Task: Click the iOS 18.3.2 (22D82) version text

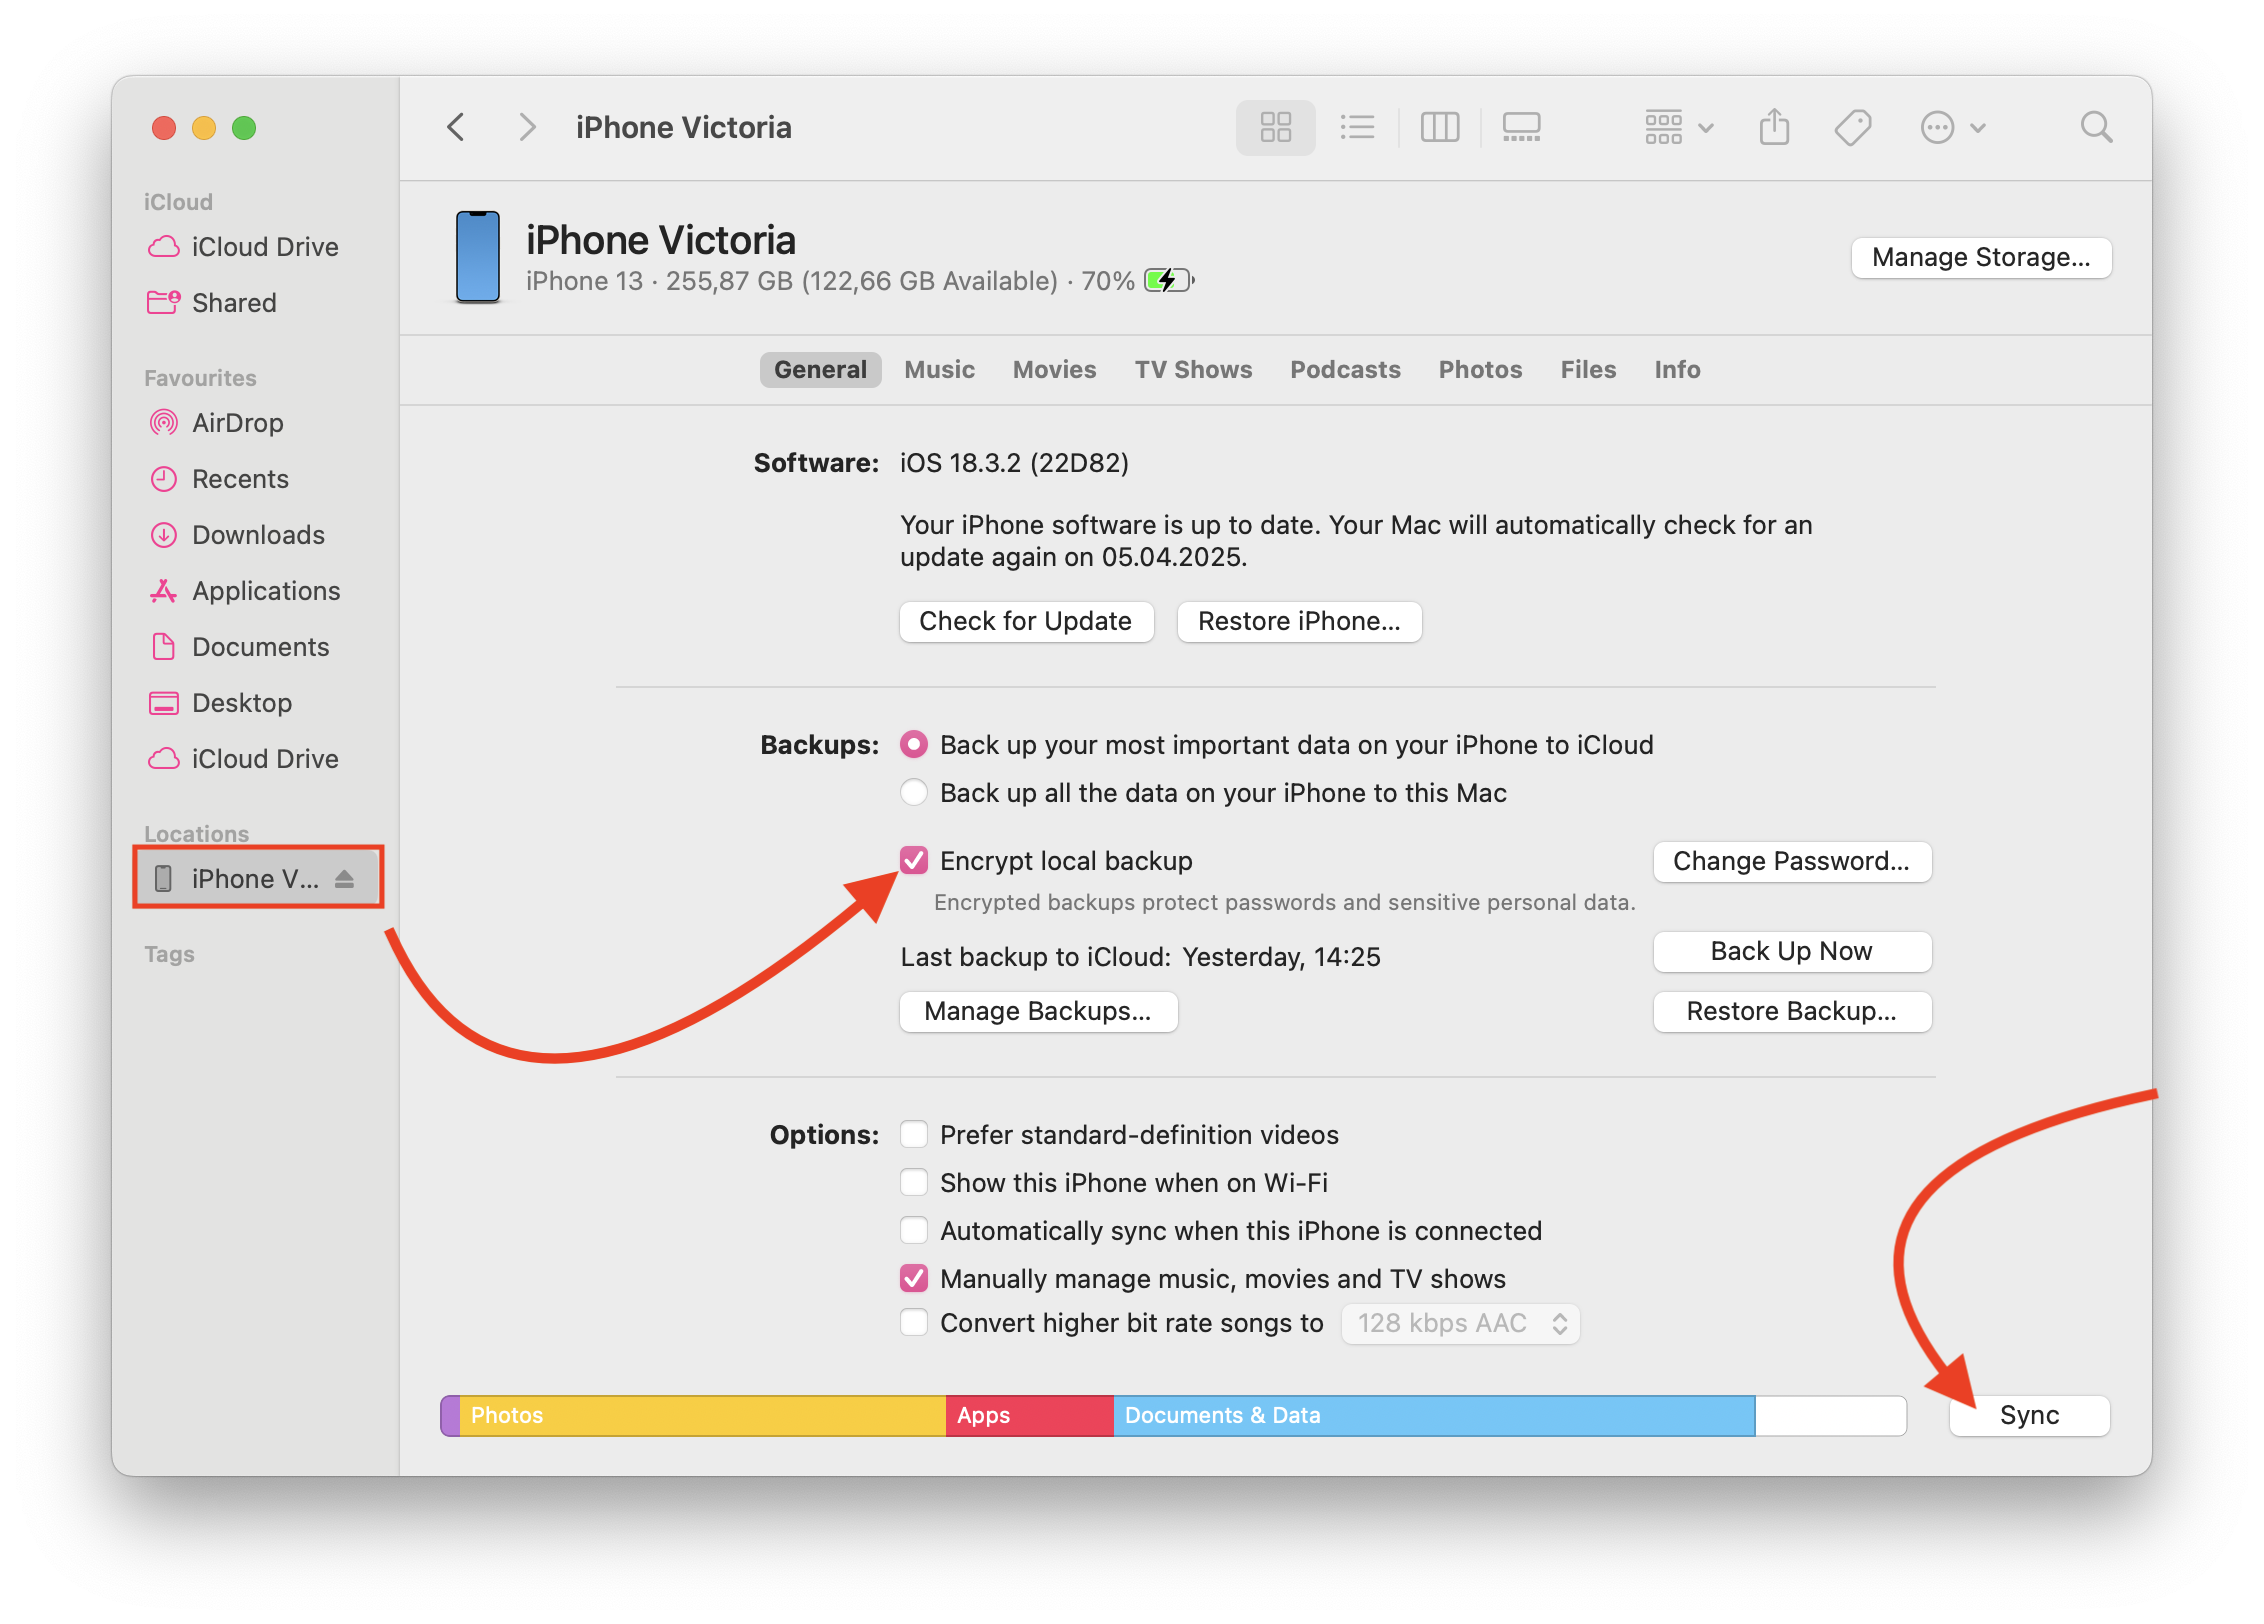Action: 1014,463
